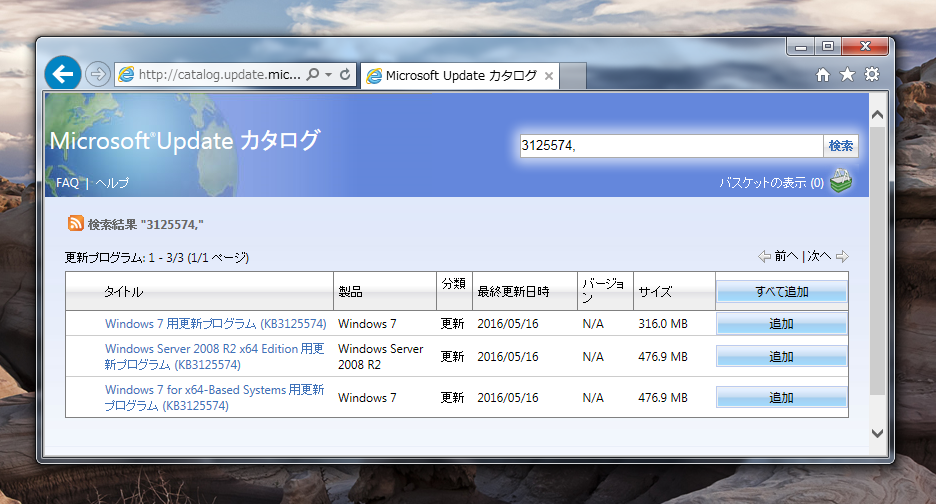Click the catalog search input box
This screenshot has height=504, width=936.
point(671,146)
